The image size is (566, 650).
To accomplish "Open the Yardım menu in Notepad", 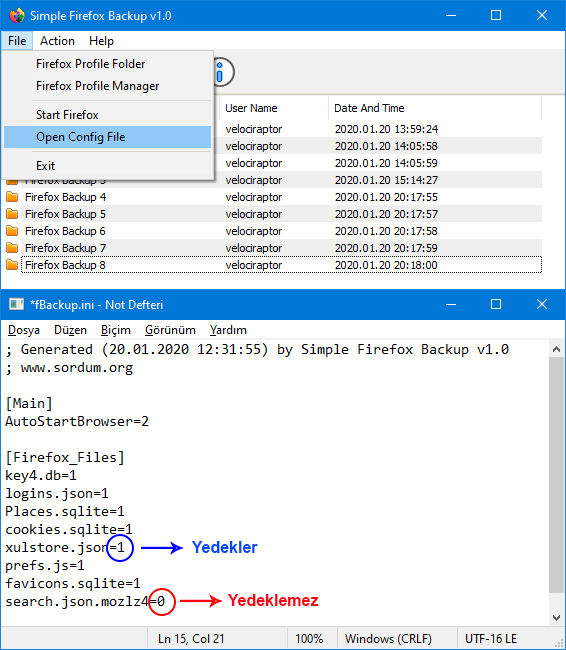I will [x=228, y=330].
